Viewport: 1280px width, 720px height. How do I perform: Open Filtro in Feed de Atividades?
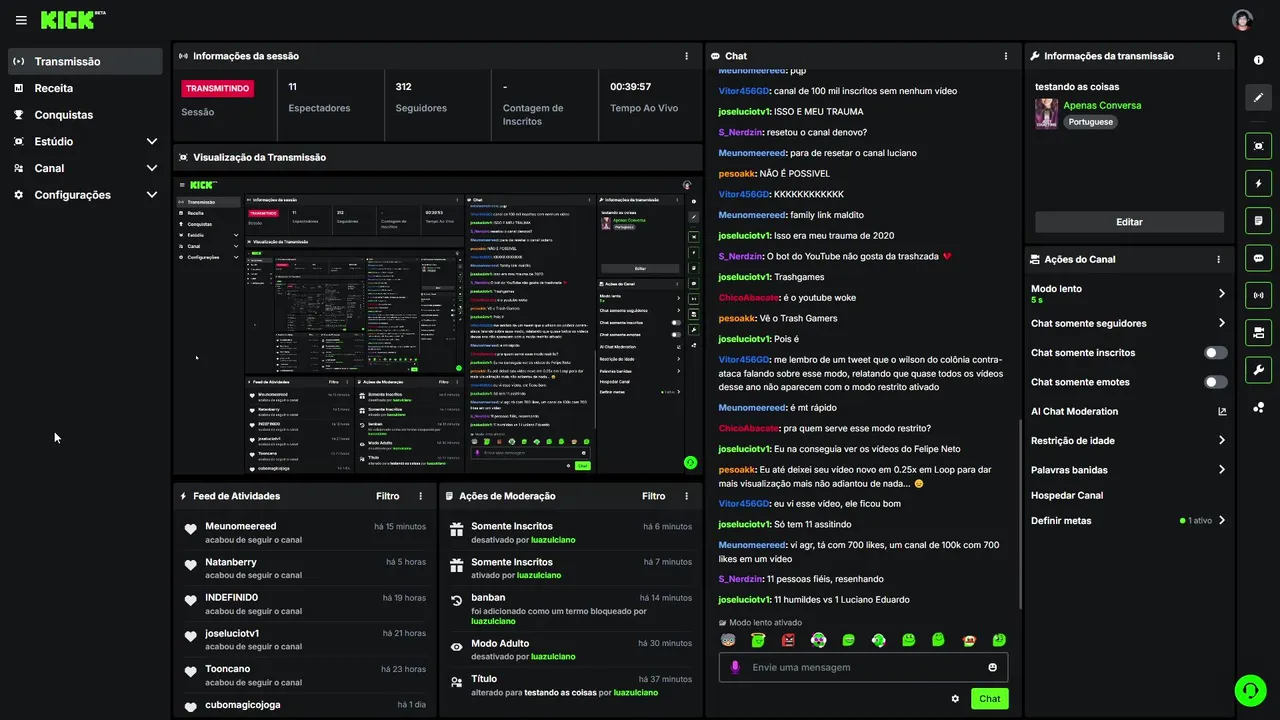point(388,496)
